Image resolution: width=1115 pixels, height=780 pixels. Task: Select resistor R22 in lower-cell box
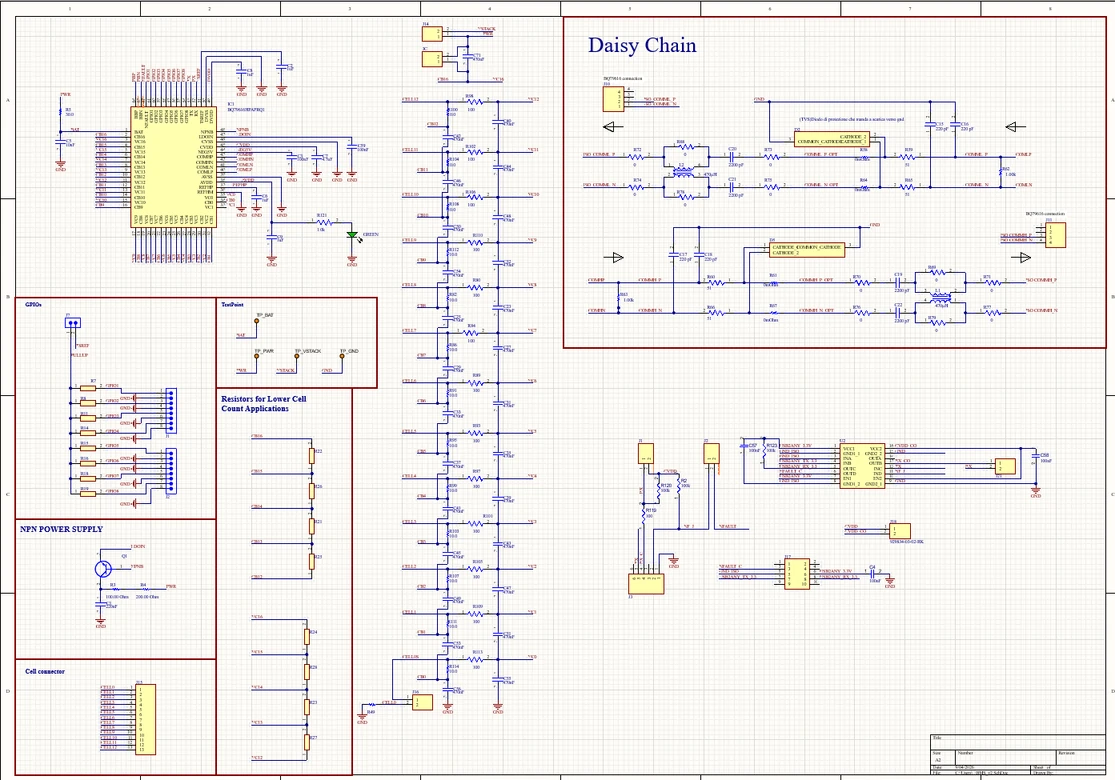tap(311, 455)
